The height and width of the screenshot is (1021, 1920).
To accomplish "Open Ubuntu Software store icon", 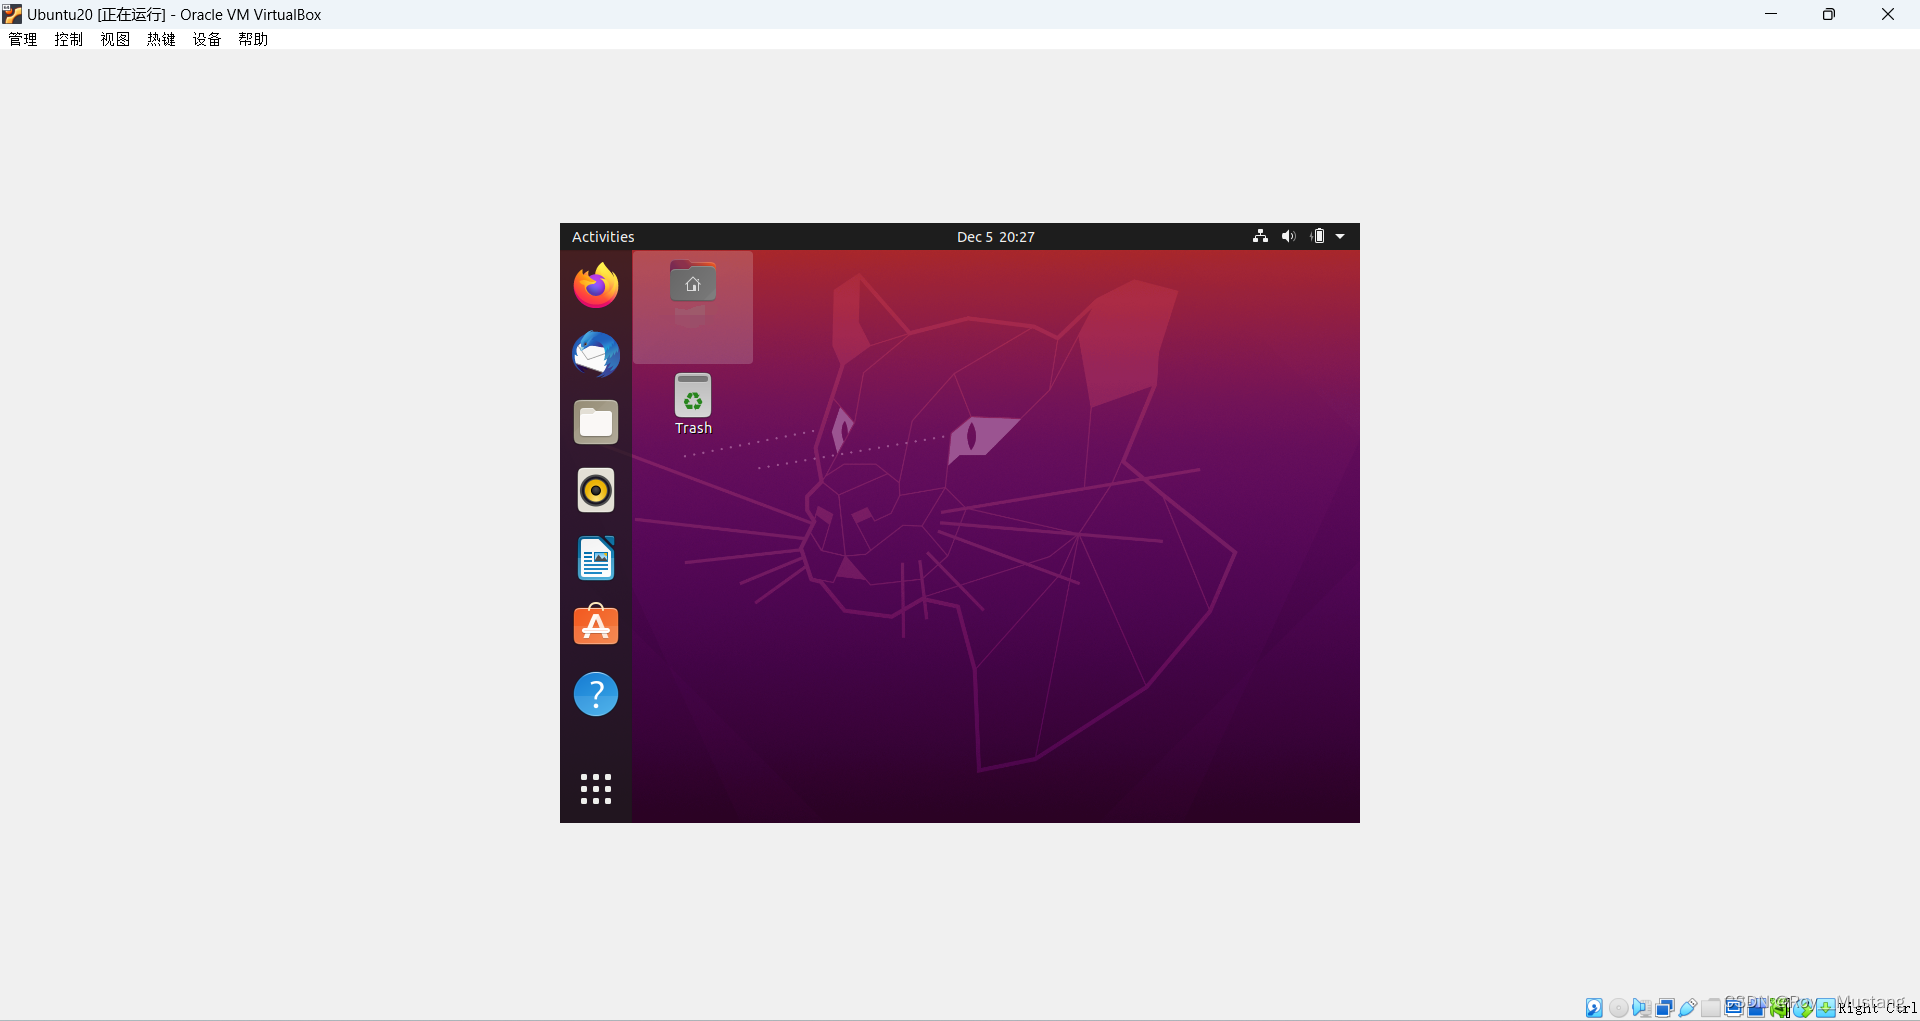I will (596, 626).
